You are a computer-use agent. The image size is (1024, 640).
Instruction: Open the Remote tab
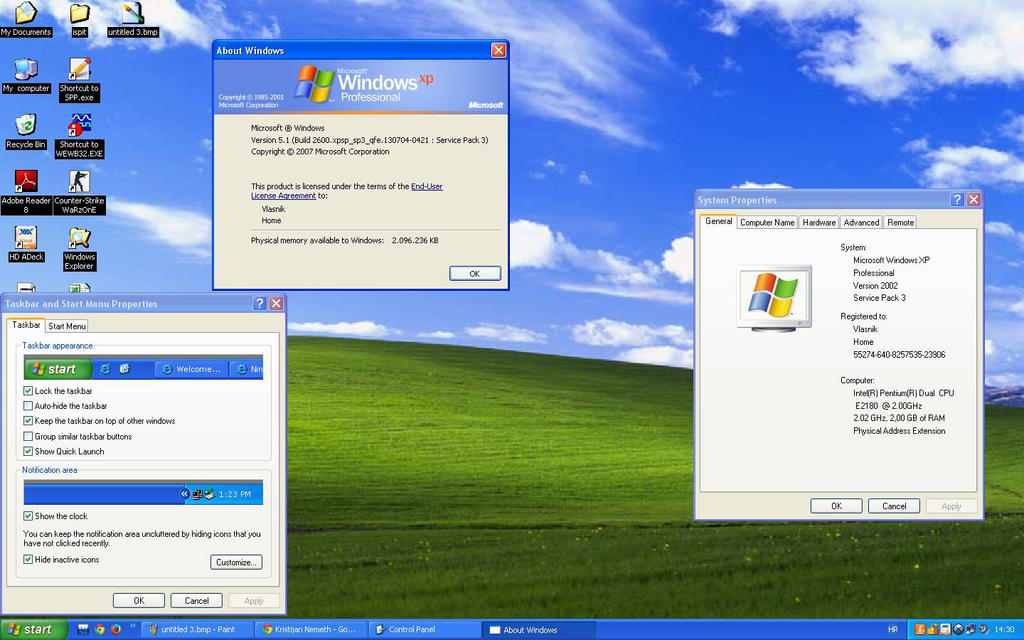[x=901, y=223]
